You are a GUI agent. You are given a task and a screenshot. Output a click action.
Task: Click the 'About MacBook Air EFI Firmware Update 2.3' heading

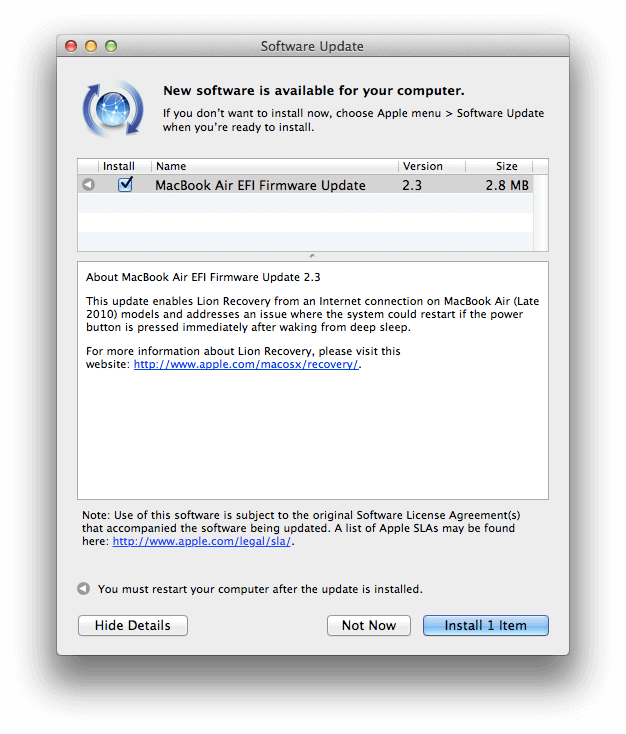[203, 277]
